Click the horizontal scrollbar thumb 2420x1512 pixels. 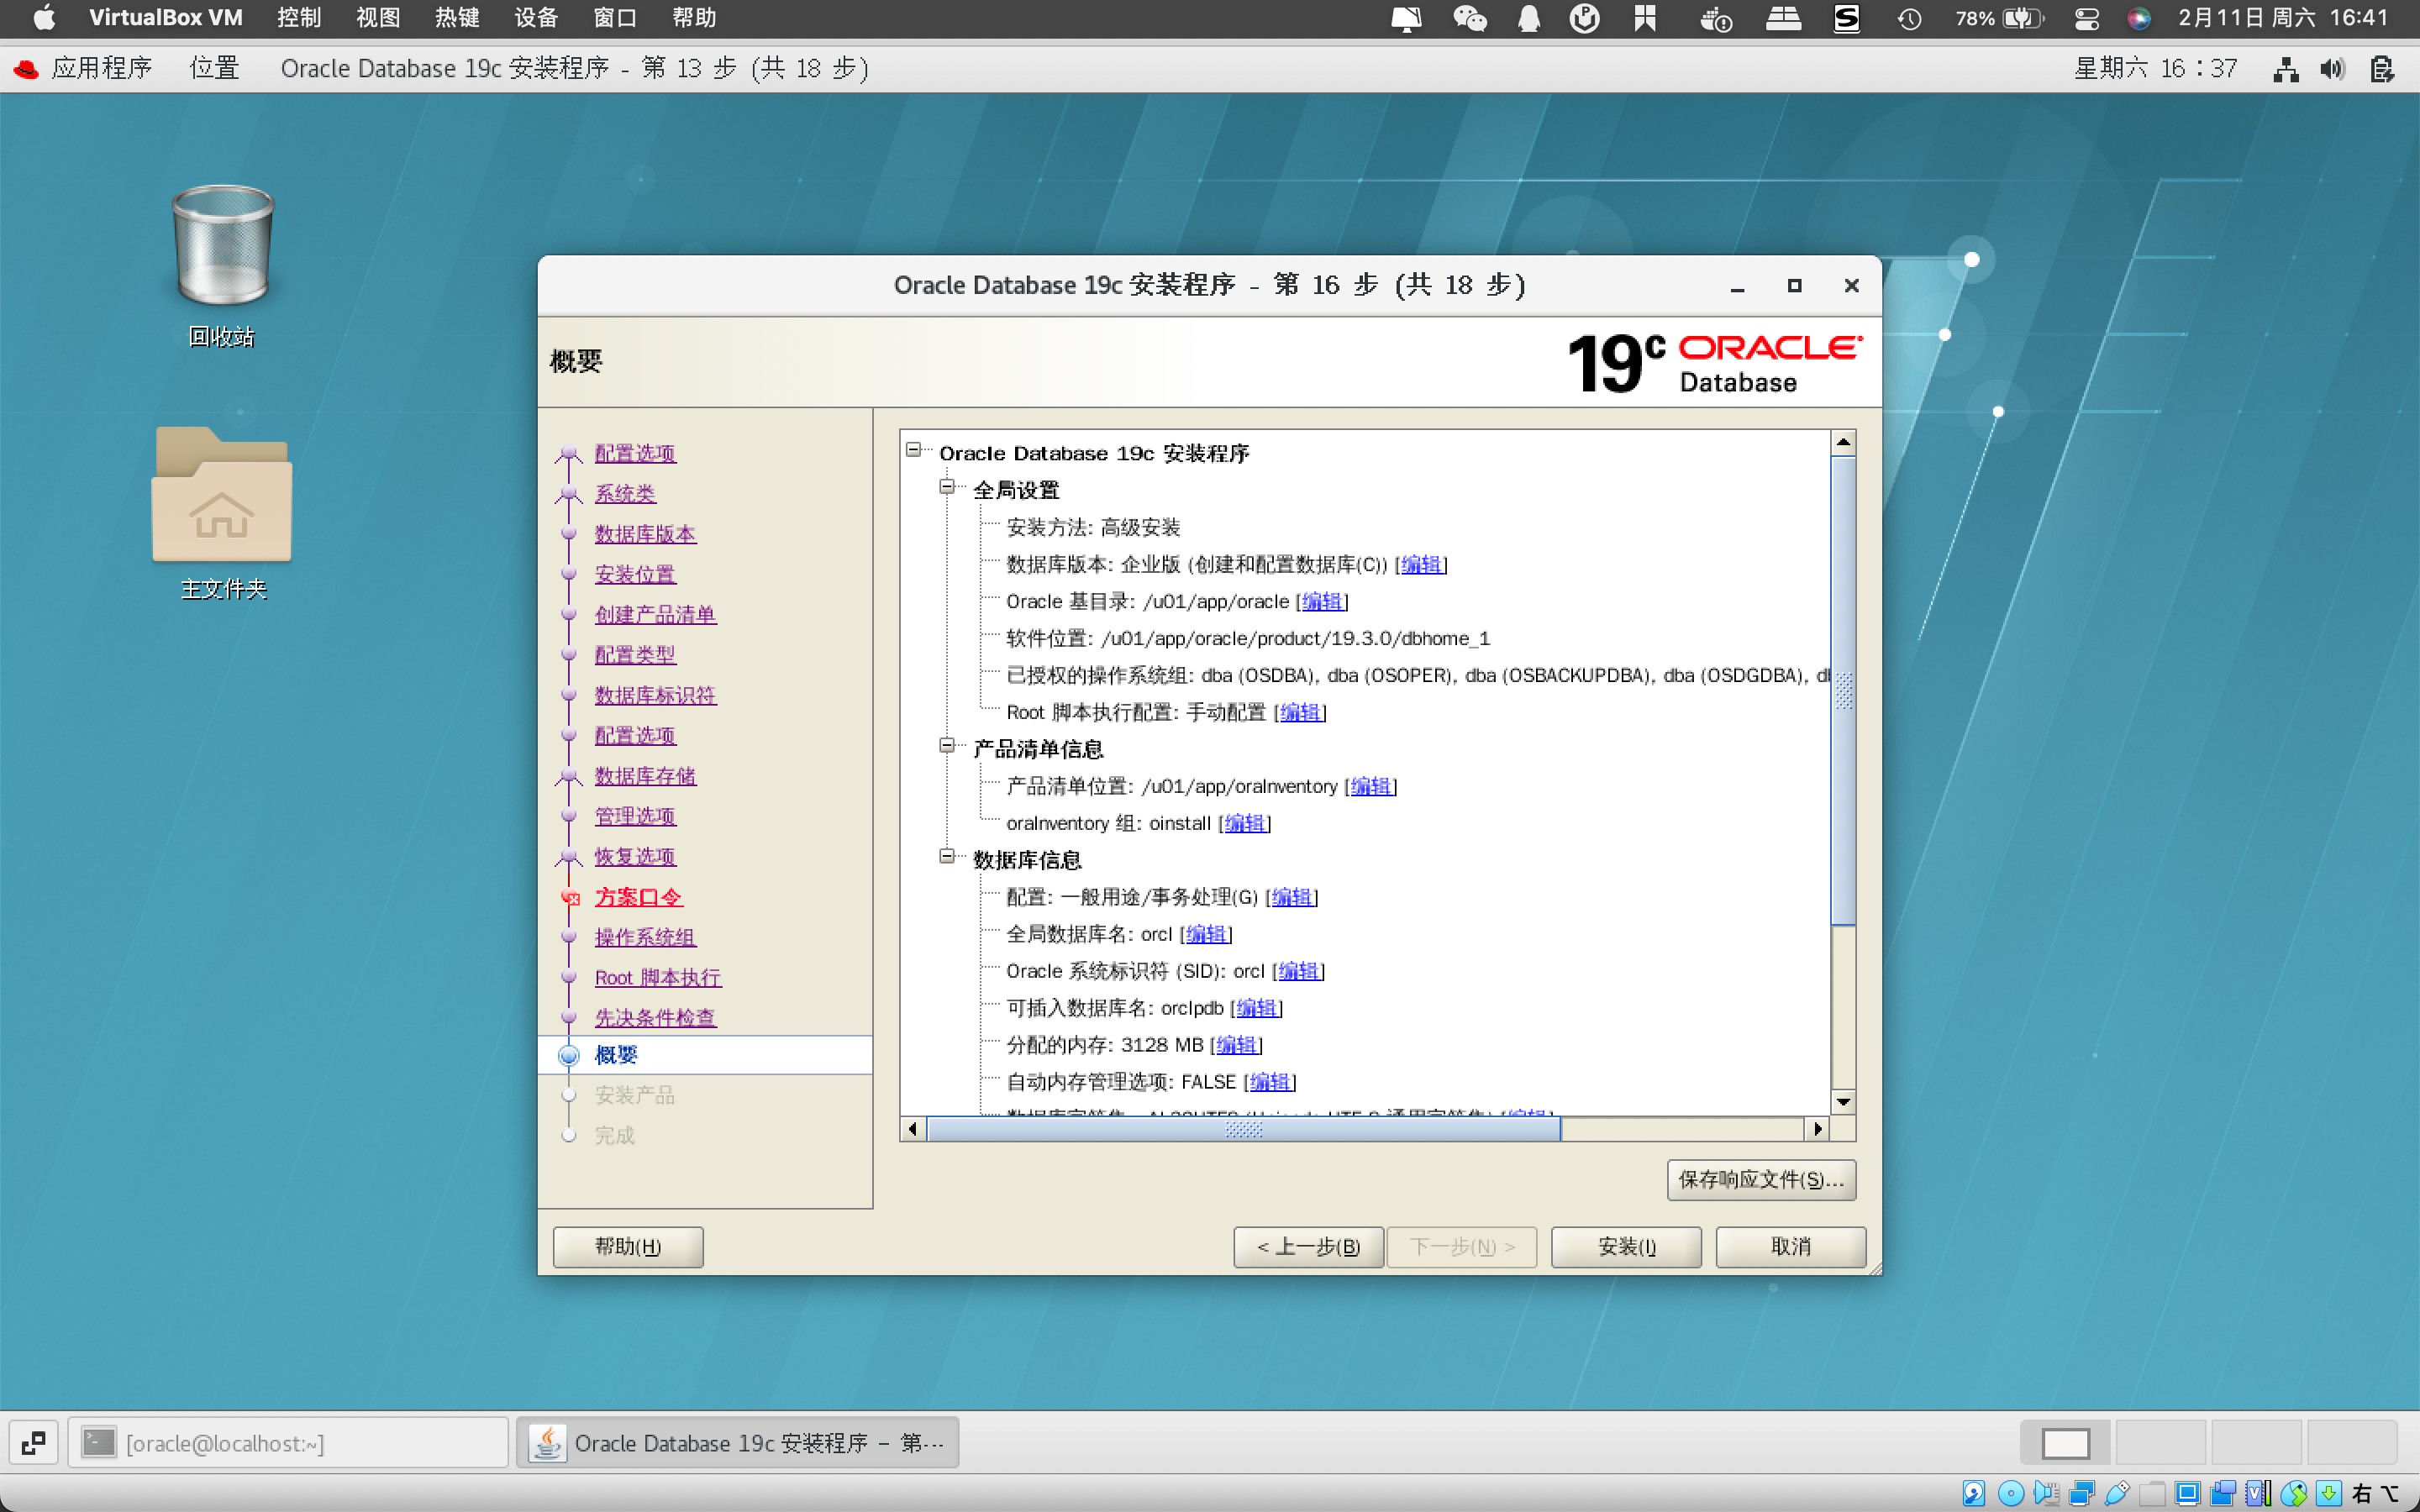(x=1243, y=1129)
